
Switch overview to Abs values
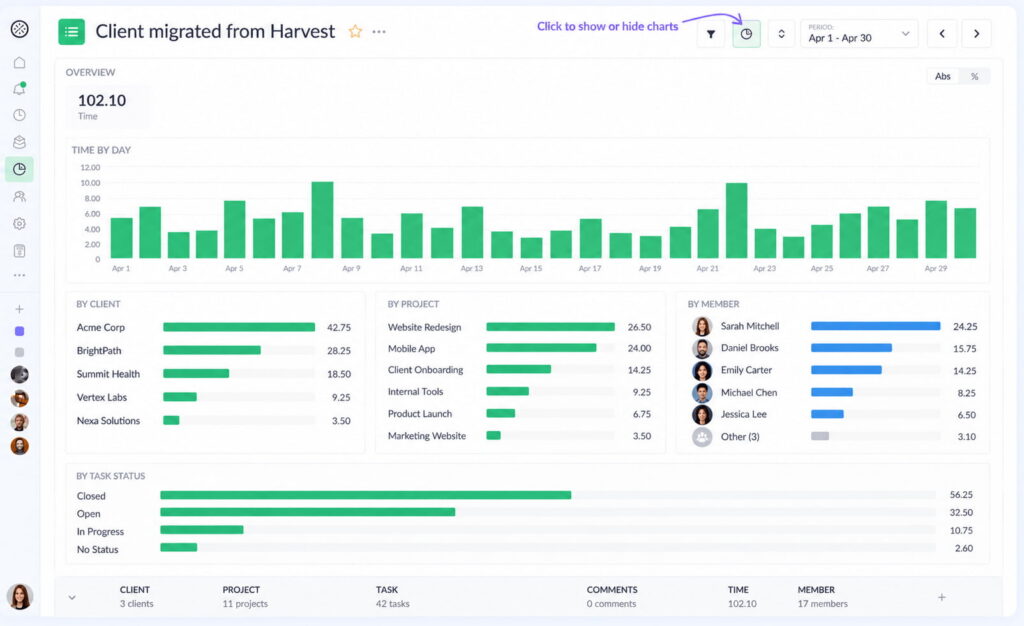(x=942, y=76)
